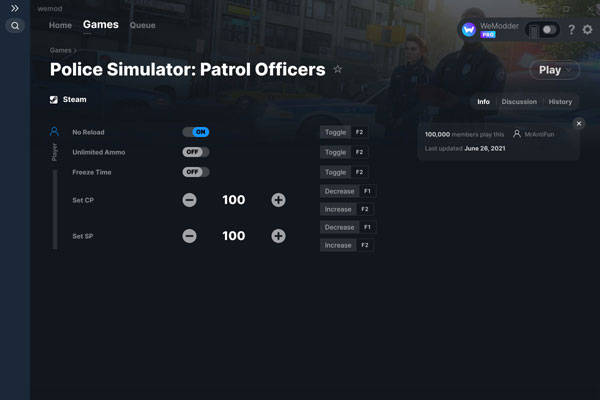Switch to the Info tab
The height and width of the screenshot is (400, 600).
coord(483,102)
